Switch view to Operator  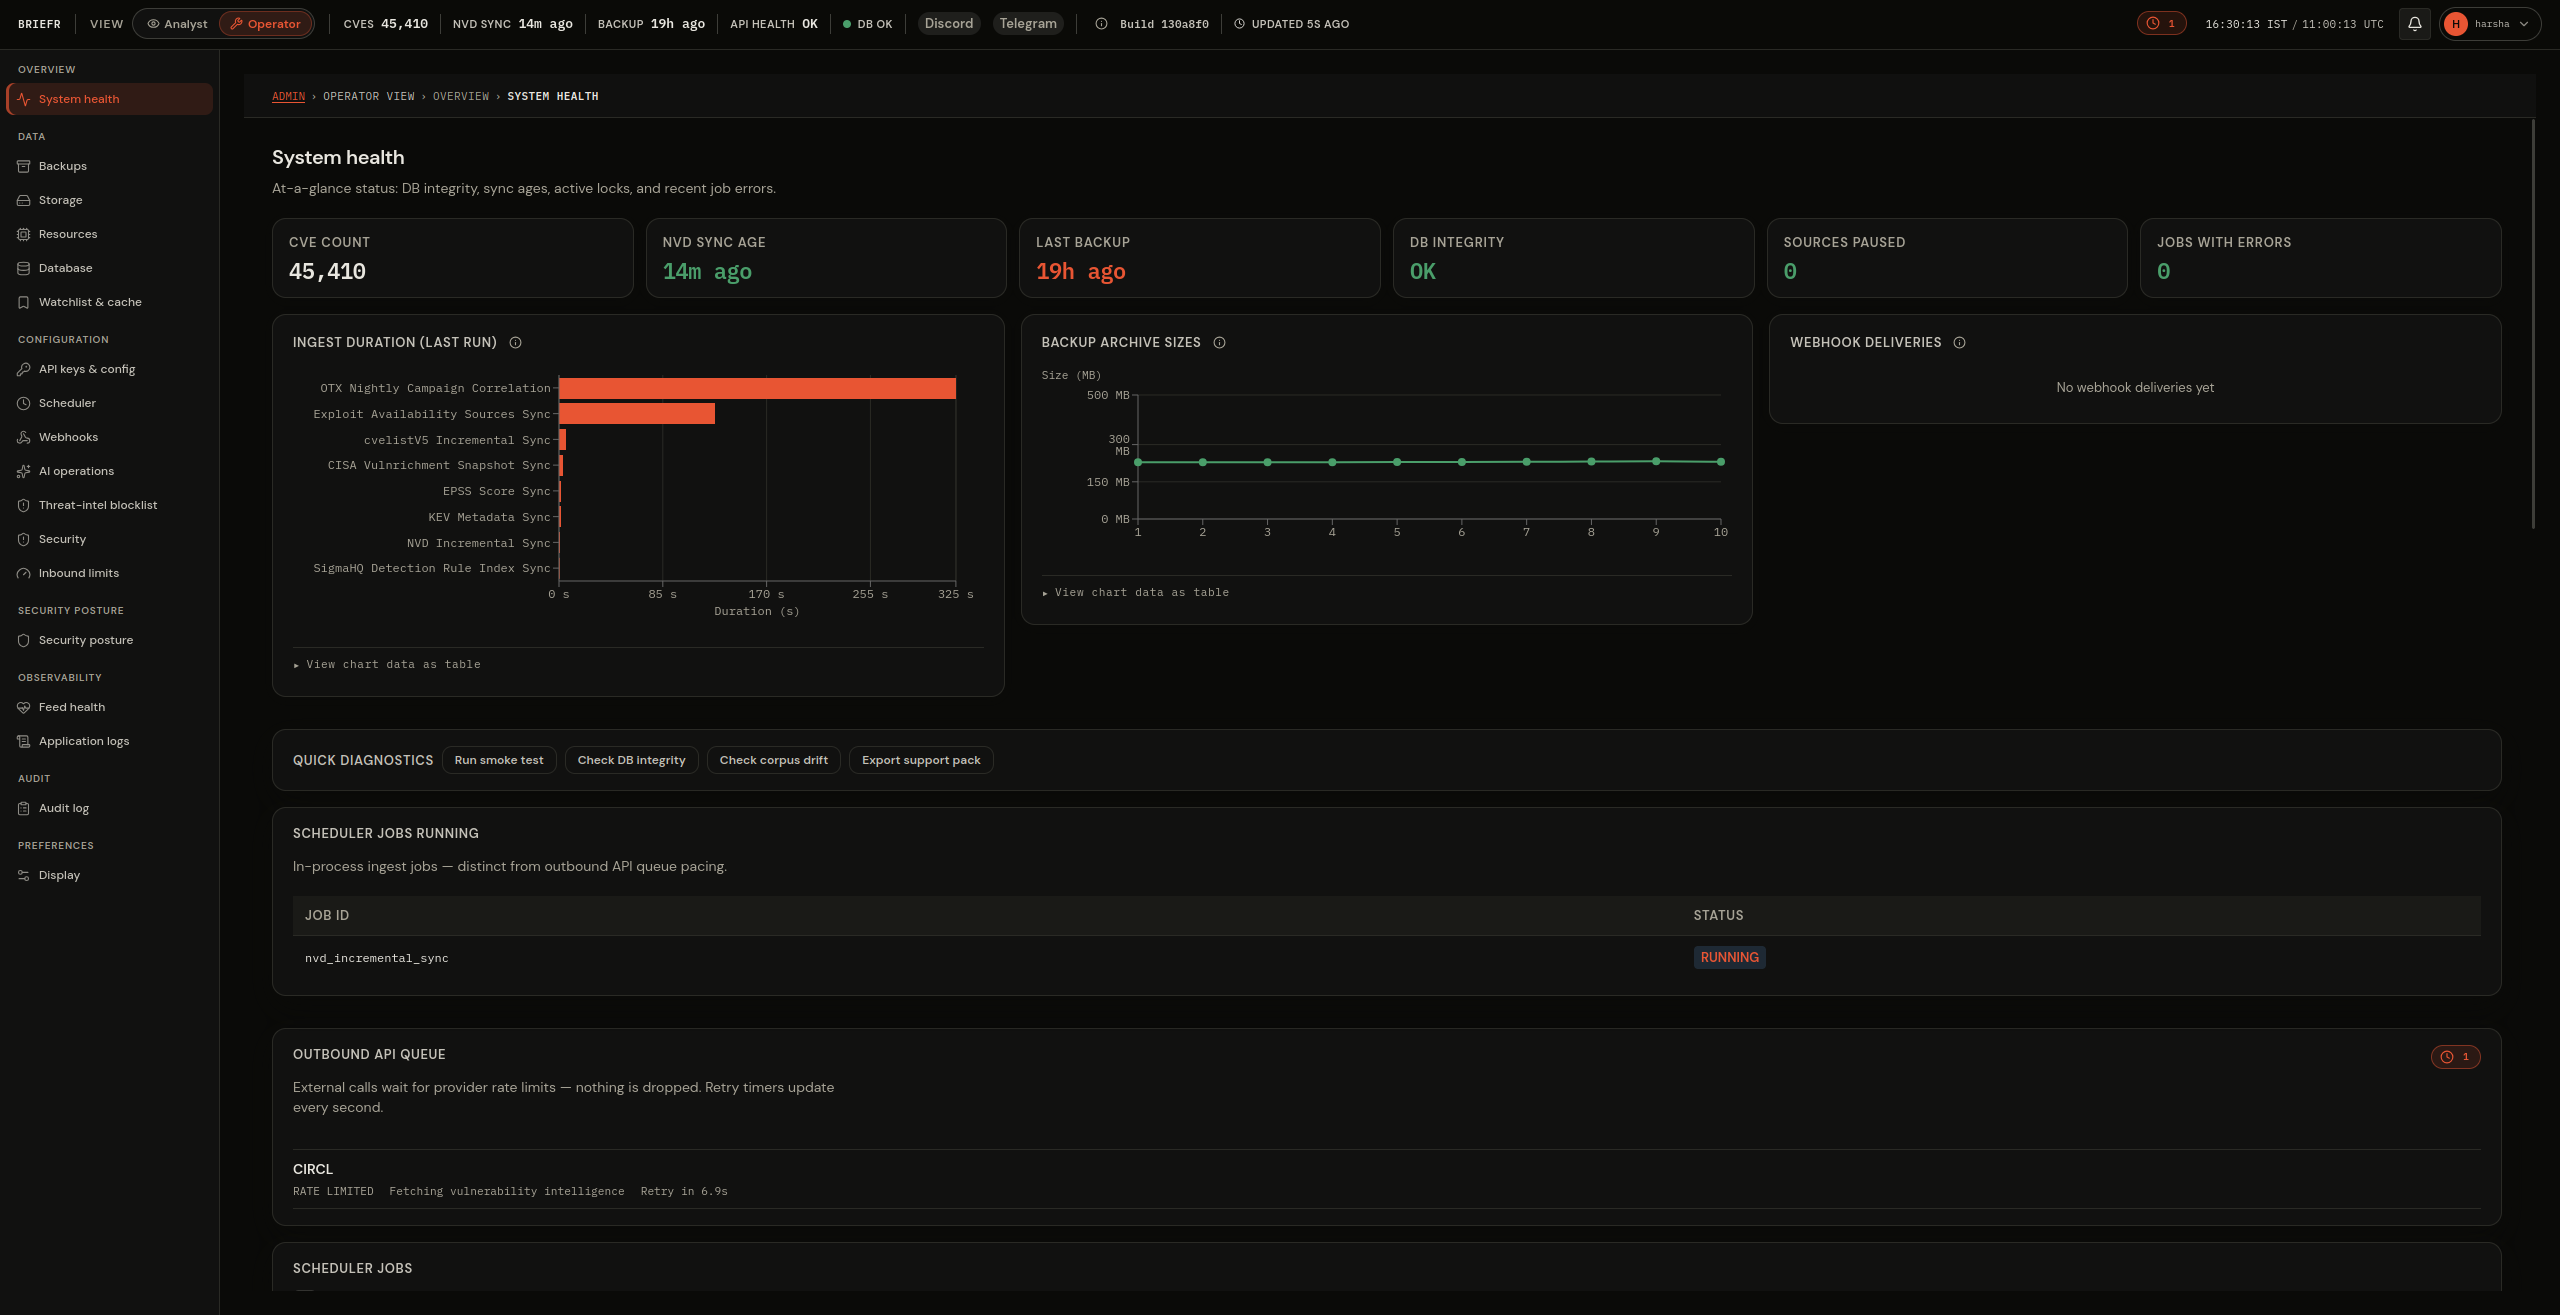[265, 24]
